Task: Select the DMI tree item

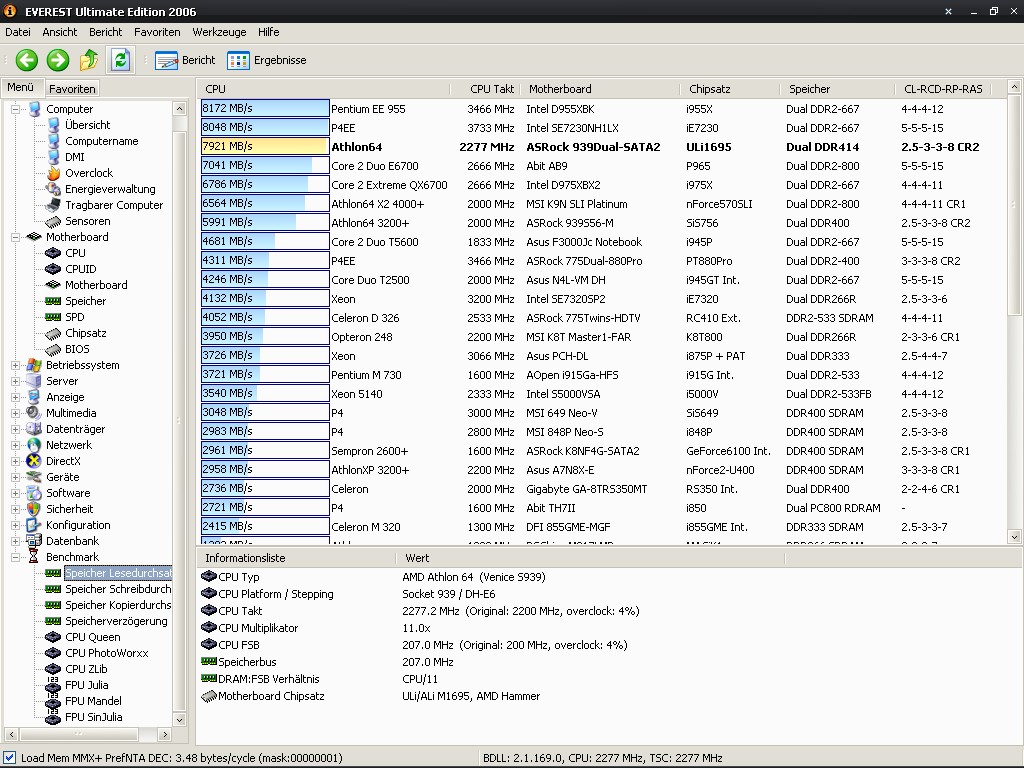Action: coord(74,157)
